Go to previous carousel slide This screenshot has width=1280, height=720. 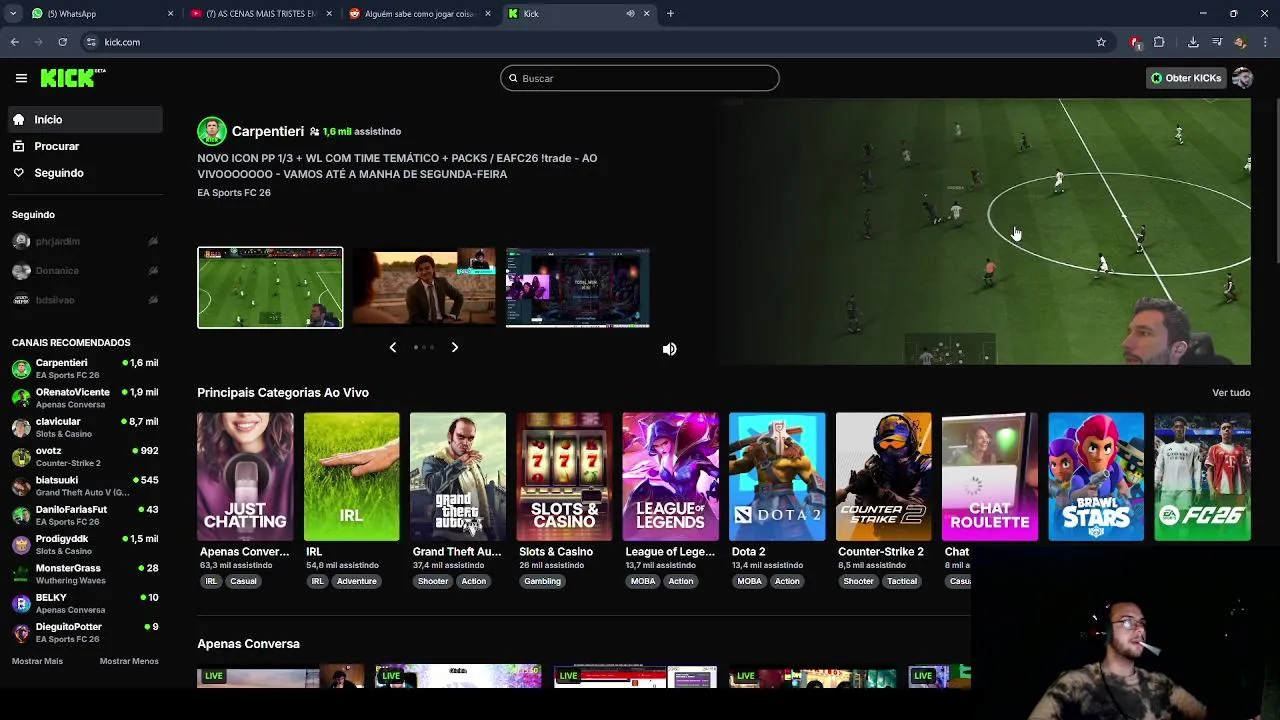(x=393, y=347)
